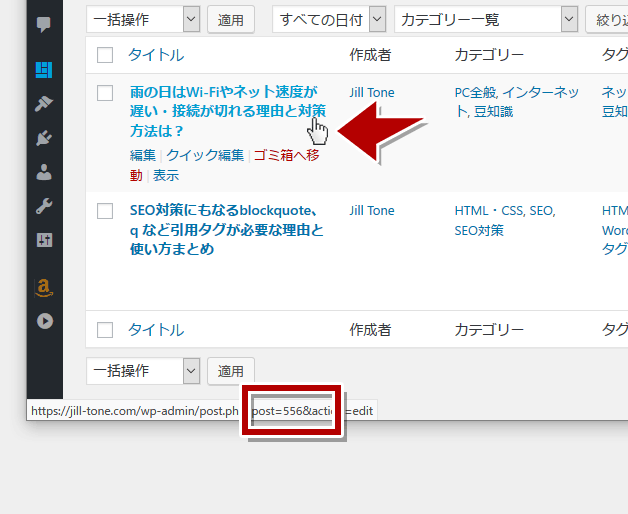Click the bottom 適用 apply button
Image resolution: width=628 pixels, height=514 pixels.
231,371
